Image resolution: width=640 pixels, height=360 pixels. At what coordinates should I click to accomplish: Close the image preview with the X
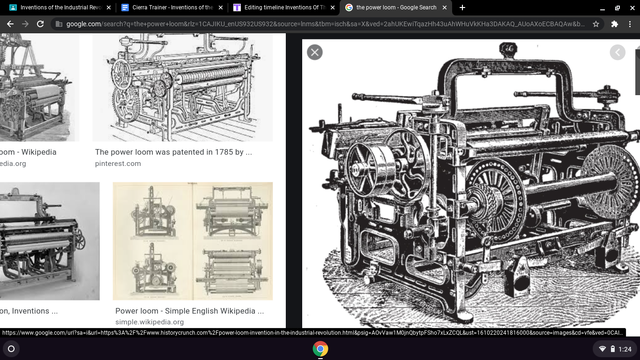(315, 52)
